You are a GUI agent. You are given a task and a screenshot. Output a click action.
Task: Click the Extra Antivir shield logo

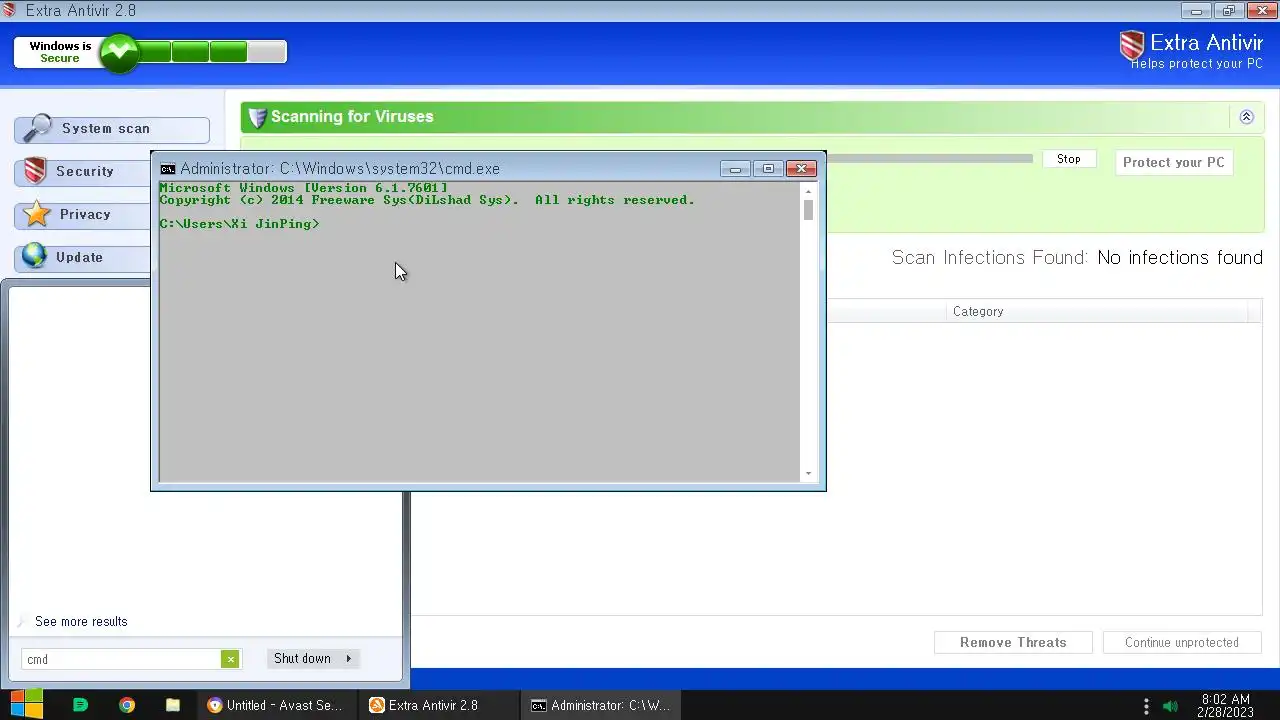pos(1132,45)
